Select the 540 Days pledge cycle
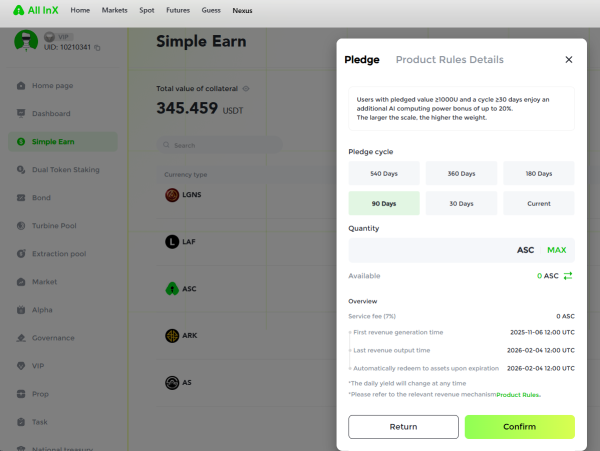600x451 pixels. click(x=386, y=174)
